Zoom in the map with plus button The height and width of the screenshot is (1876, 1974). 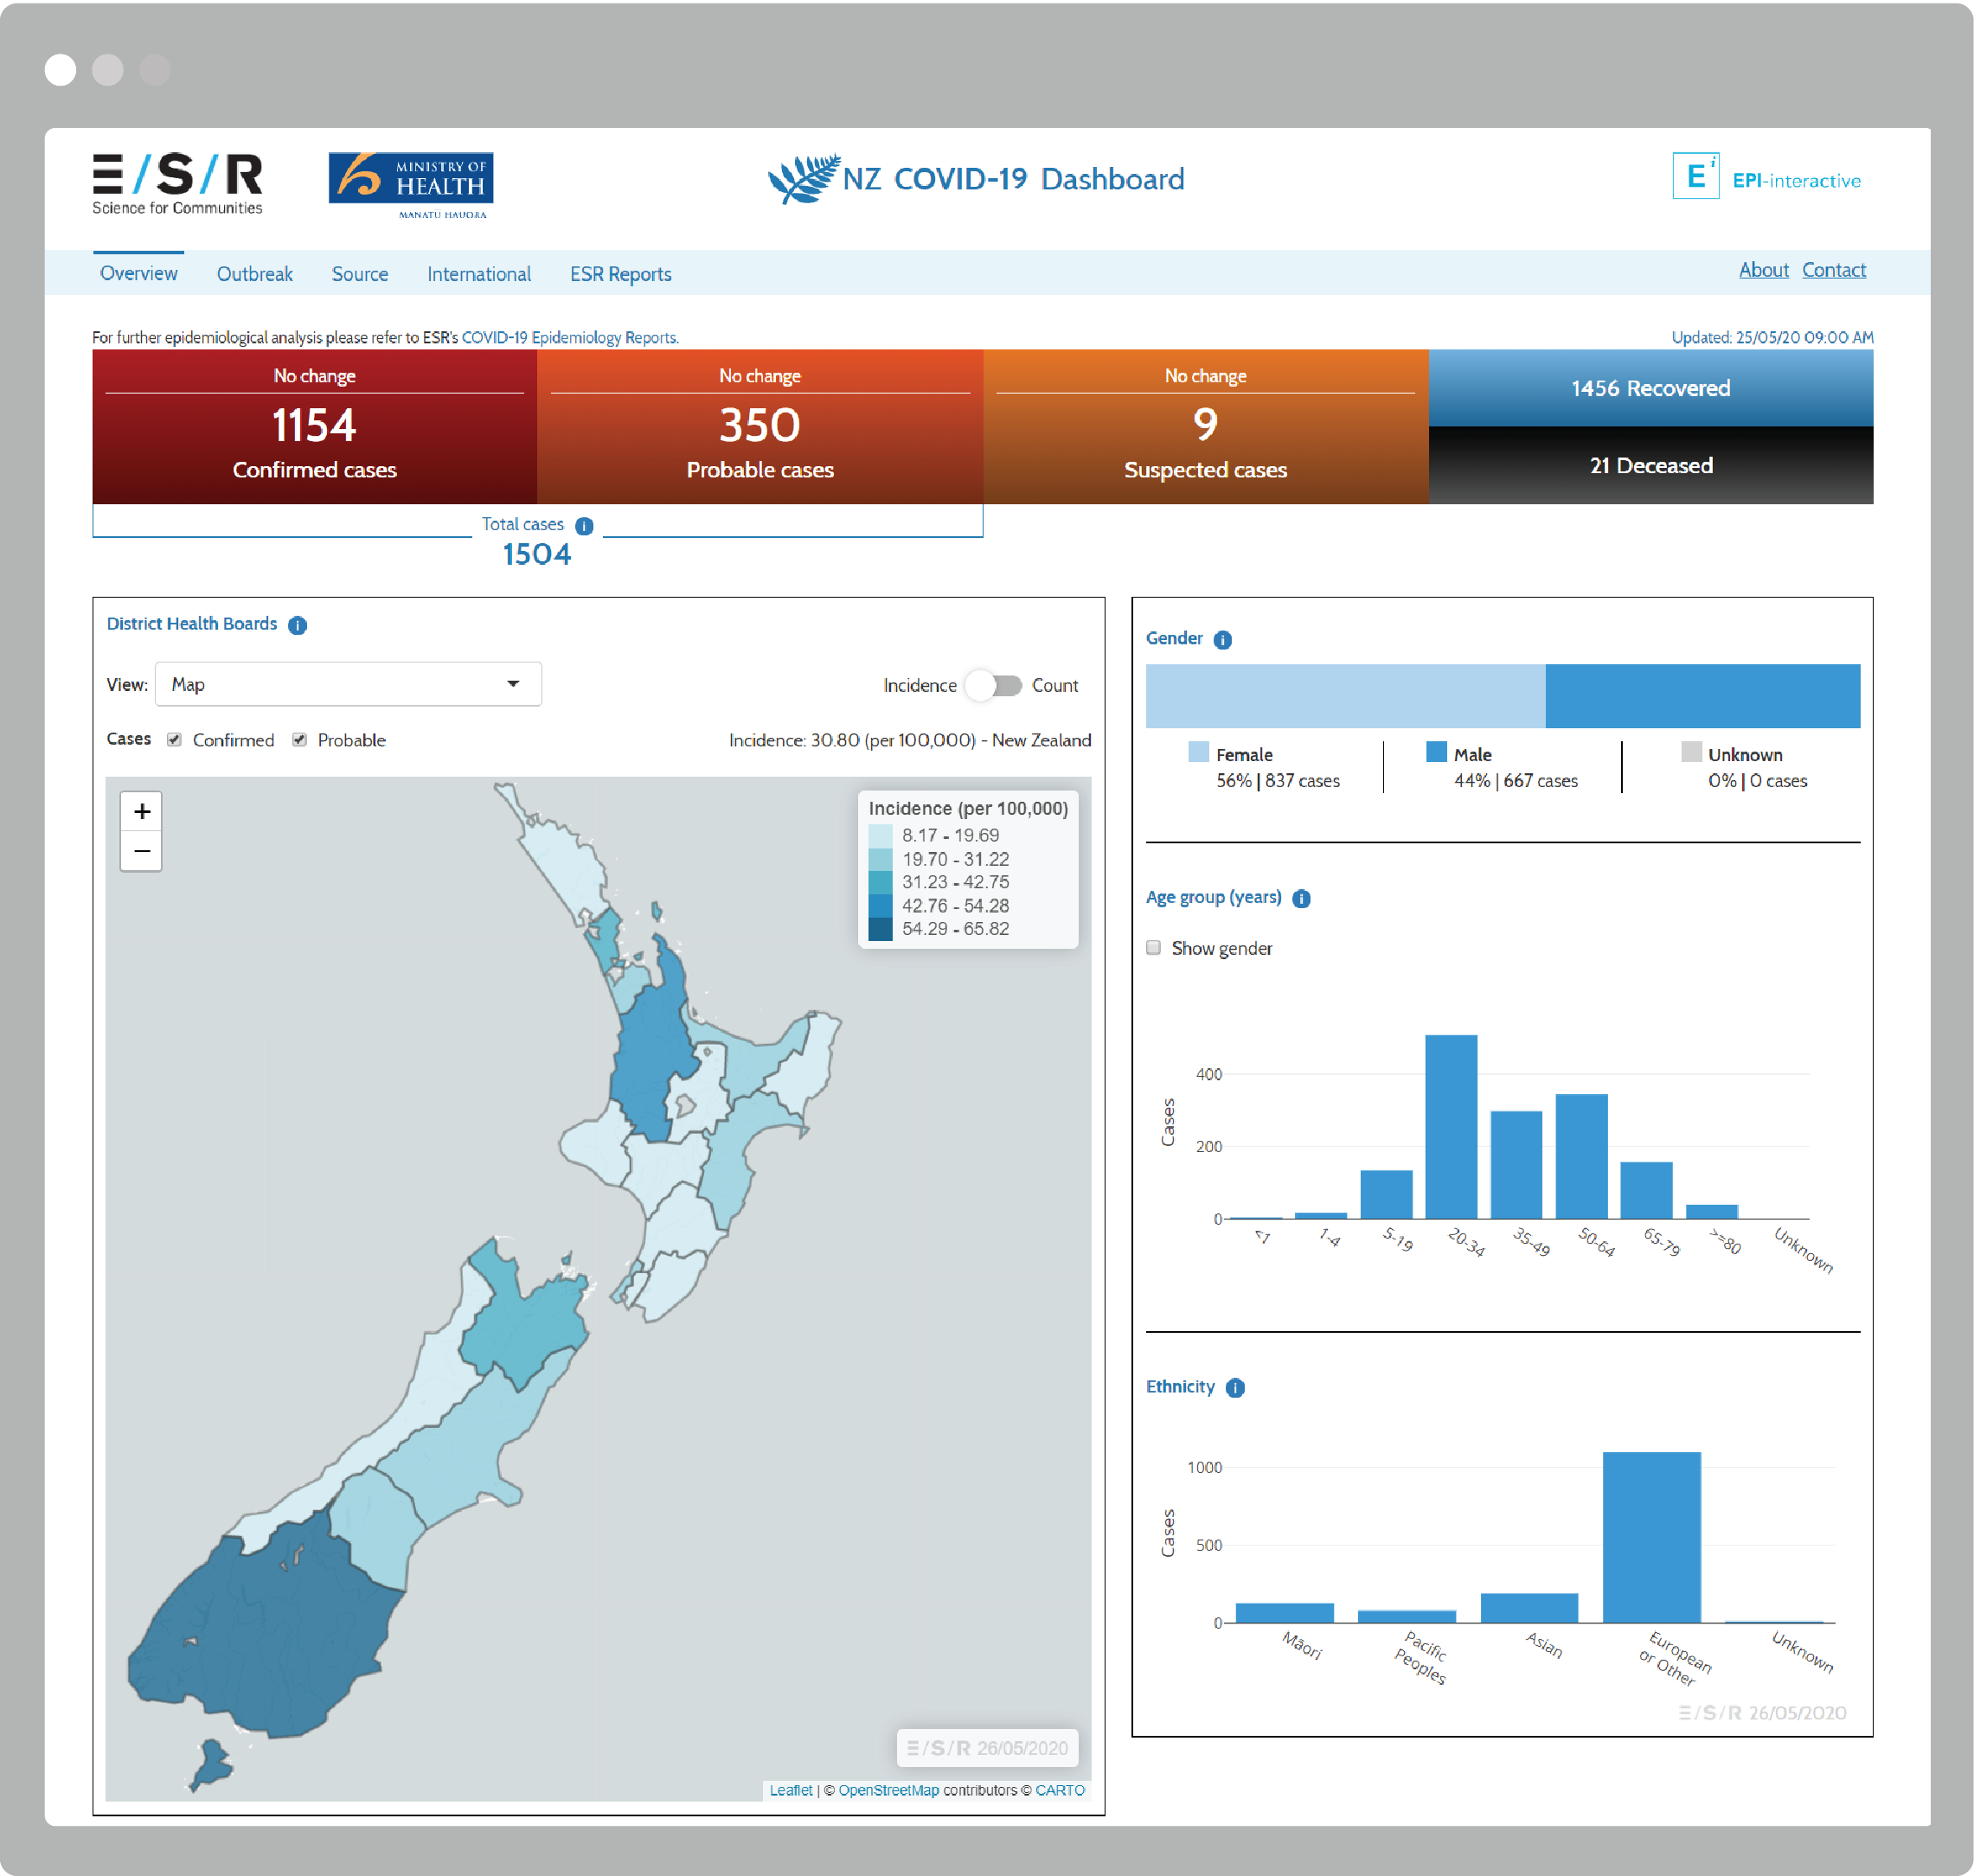[142, 811]
